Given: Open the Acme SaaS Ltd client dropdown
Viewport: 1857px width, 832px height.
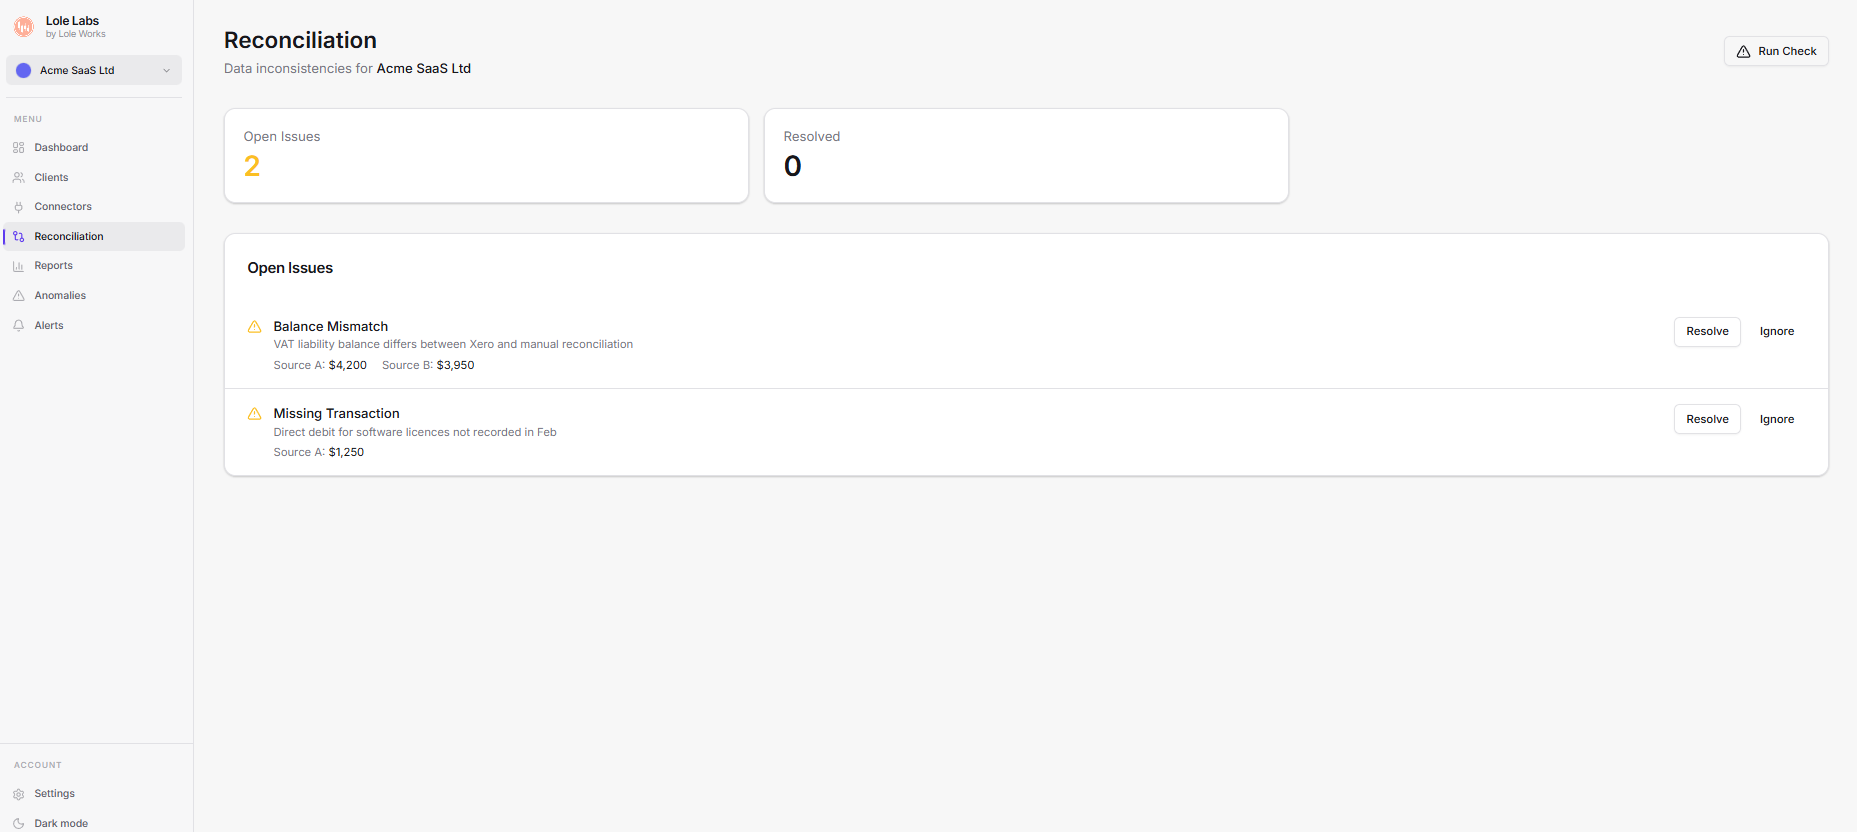Looking at the screenshot, I should pos(94,70).
